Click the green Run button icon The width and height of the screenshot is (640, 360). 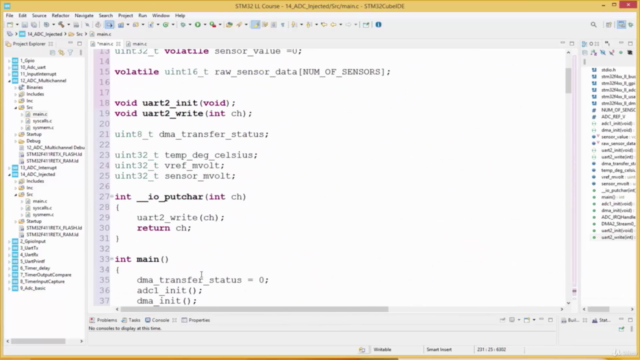pyautogui.click(x=198, y=25)
